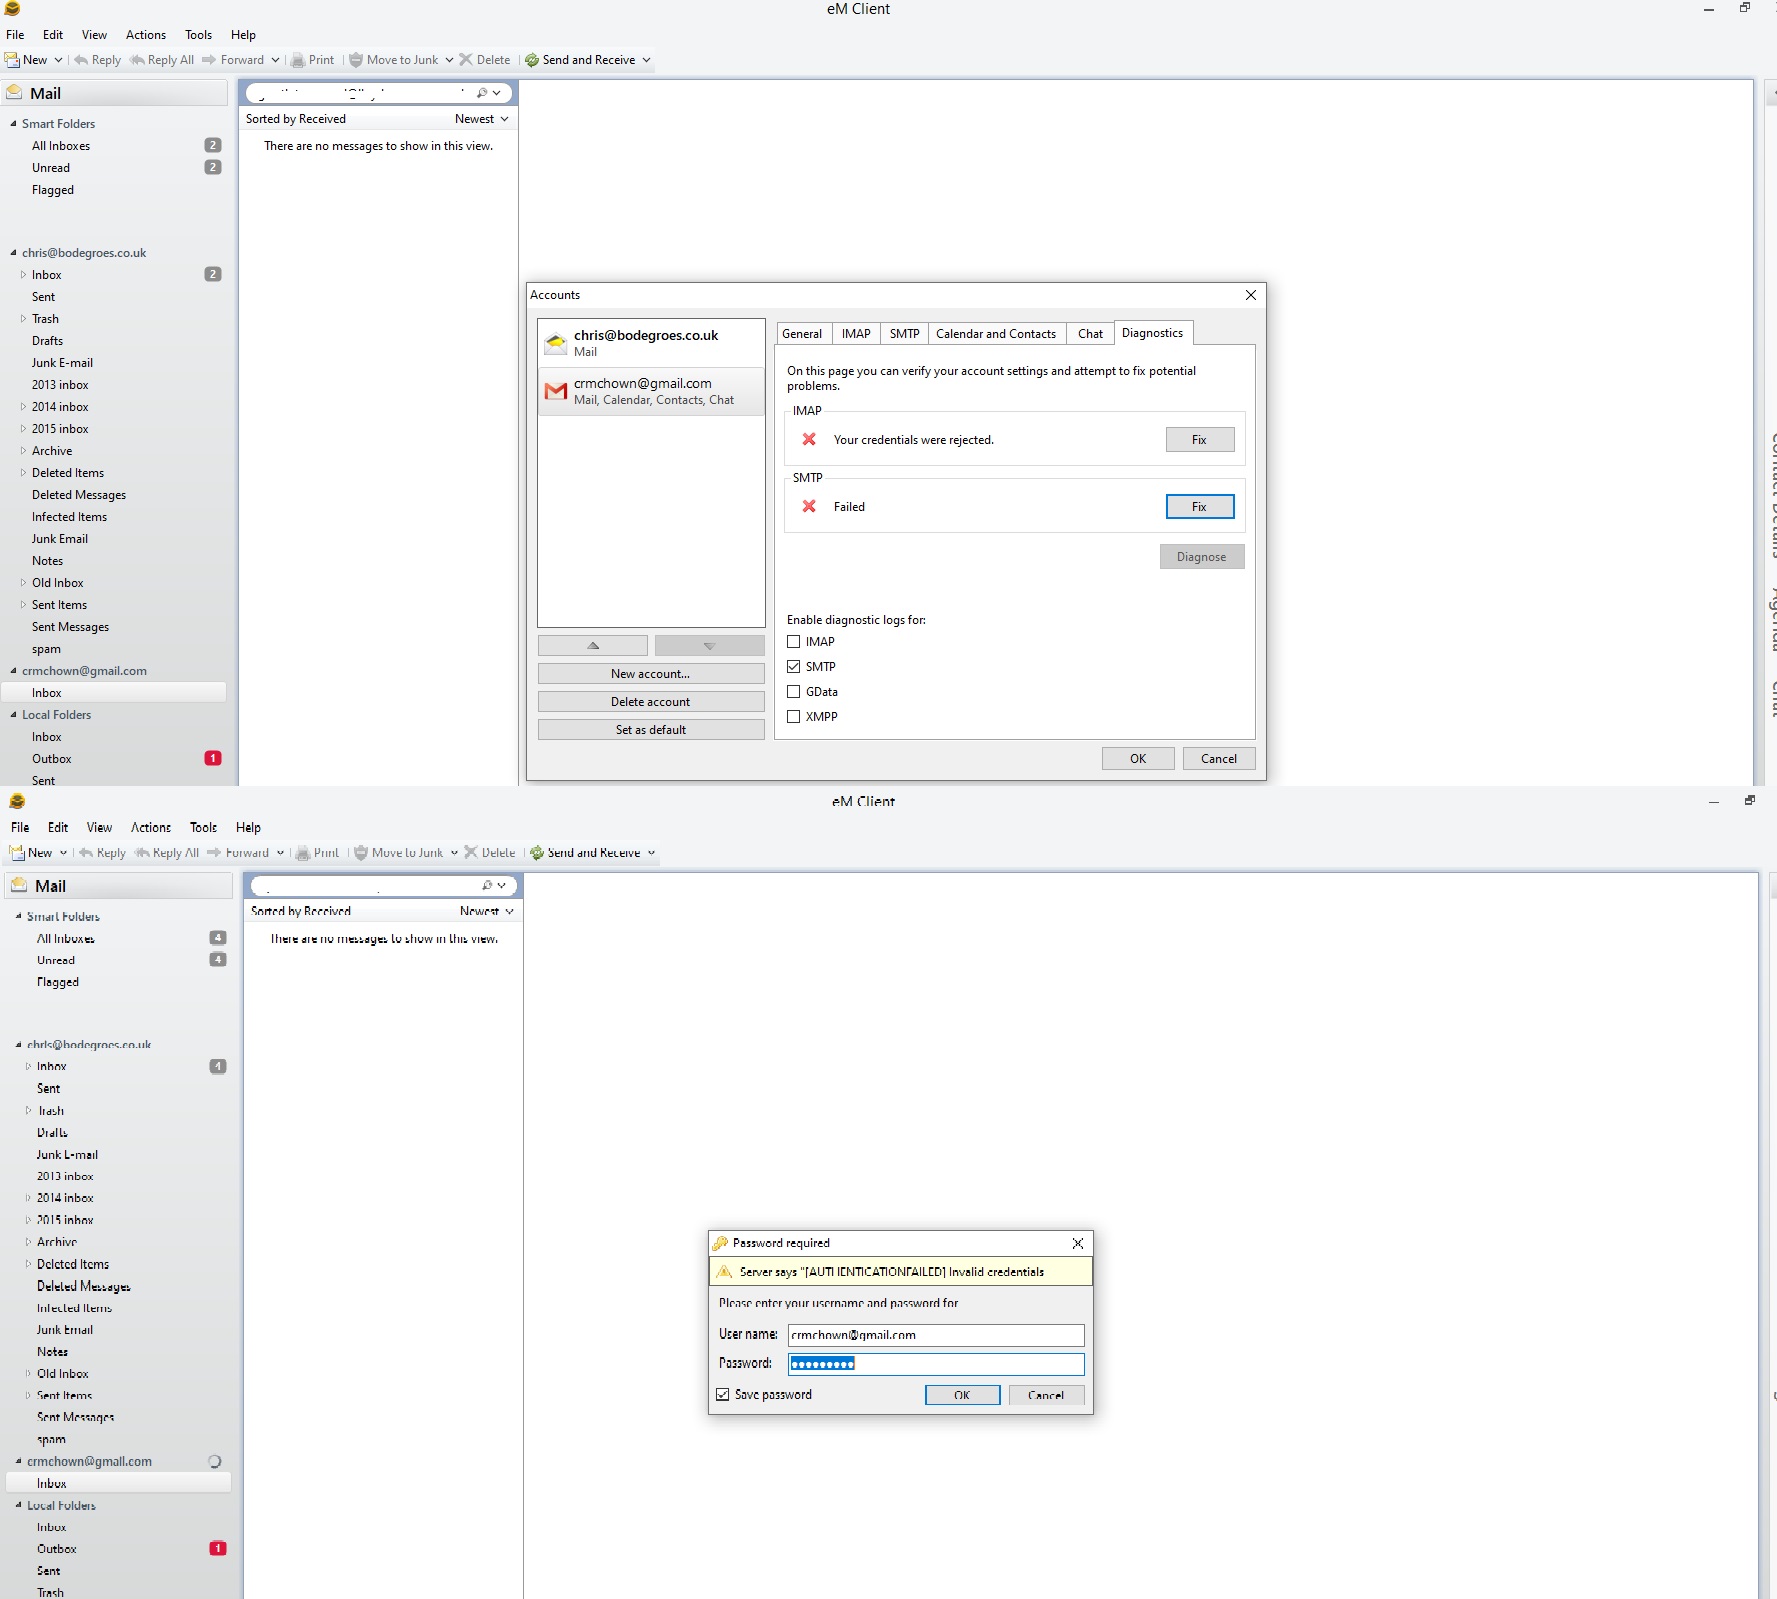The width and height of the screenshot is (1777, 1599).
Task: Switch to the General tab in Accounts
Action: [802, 334]
